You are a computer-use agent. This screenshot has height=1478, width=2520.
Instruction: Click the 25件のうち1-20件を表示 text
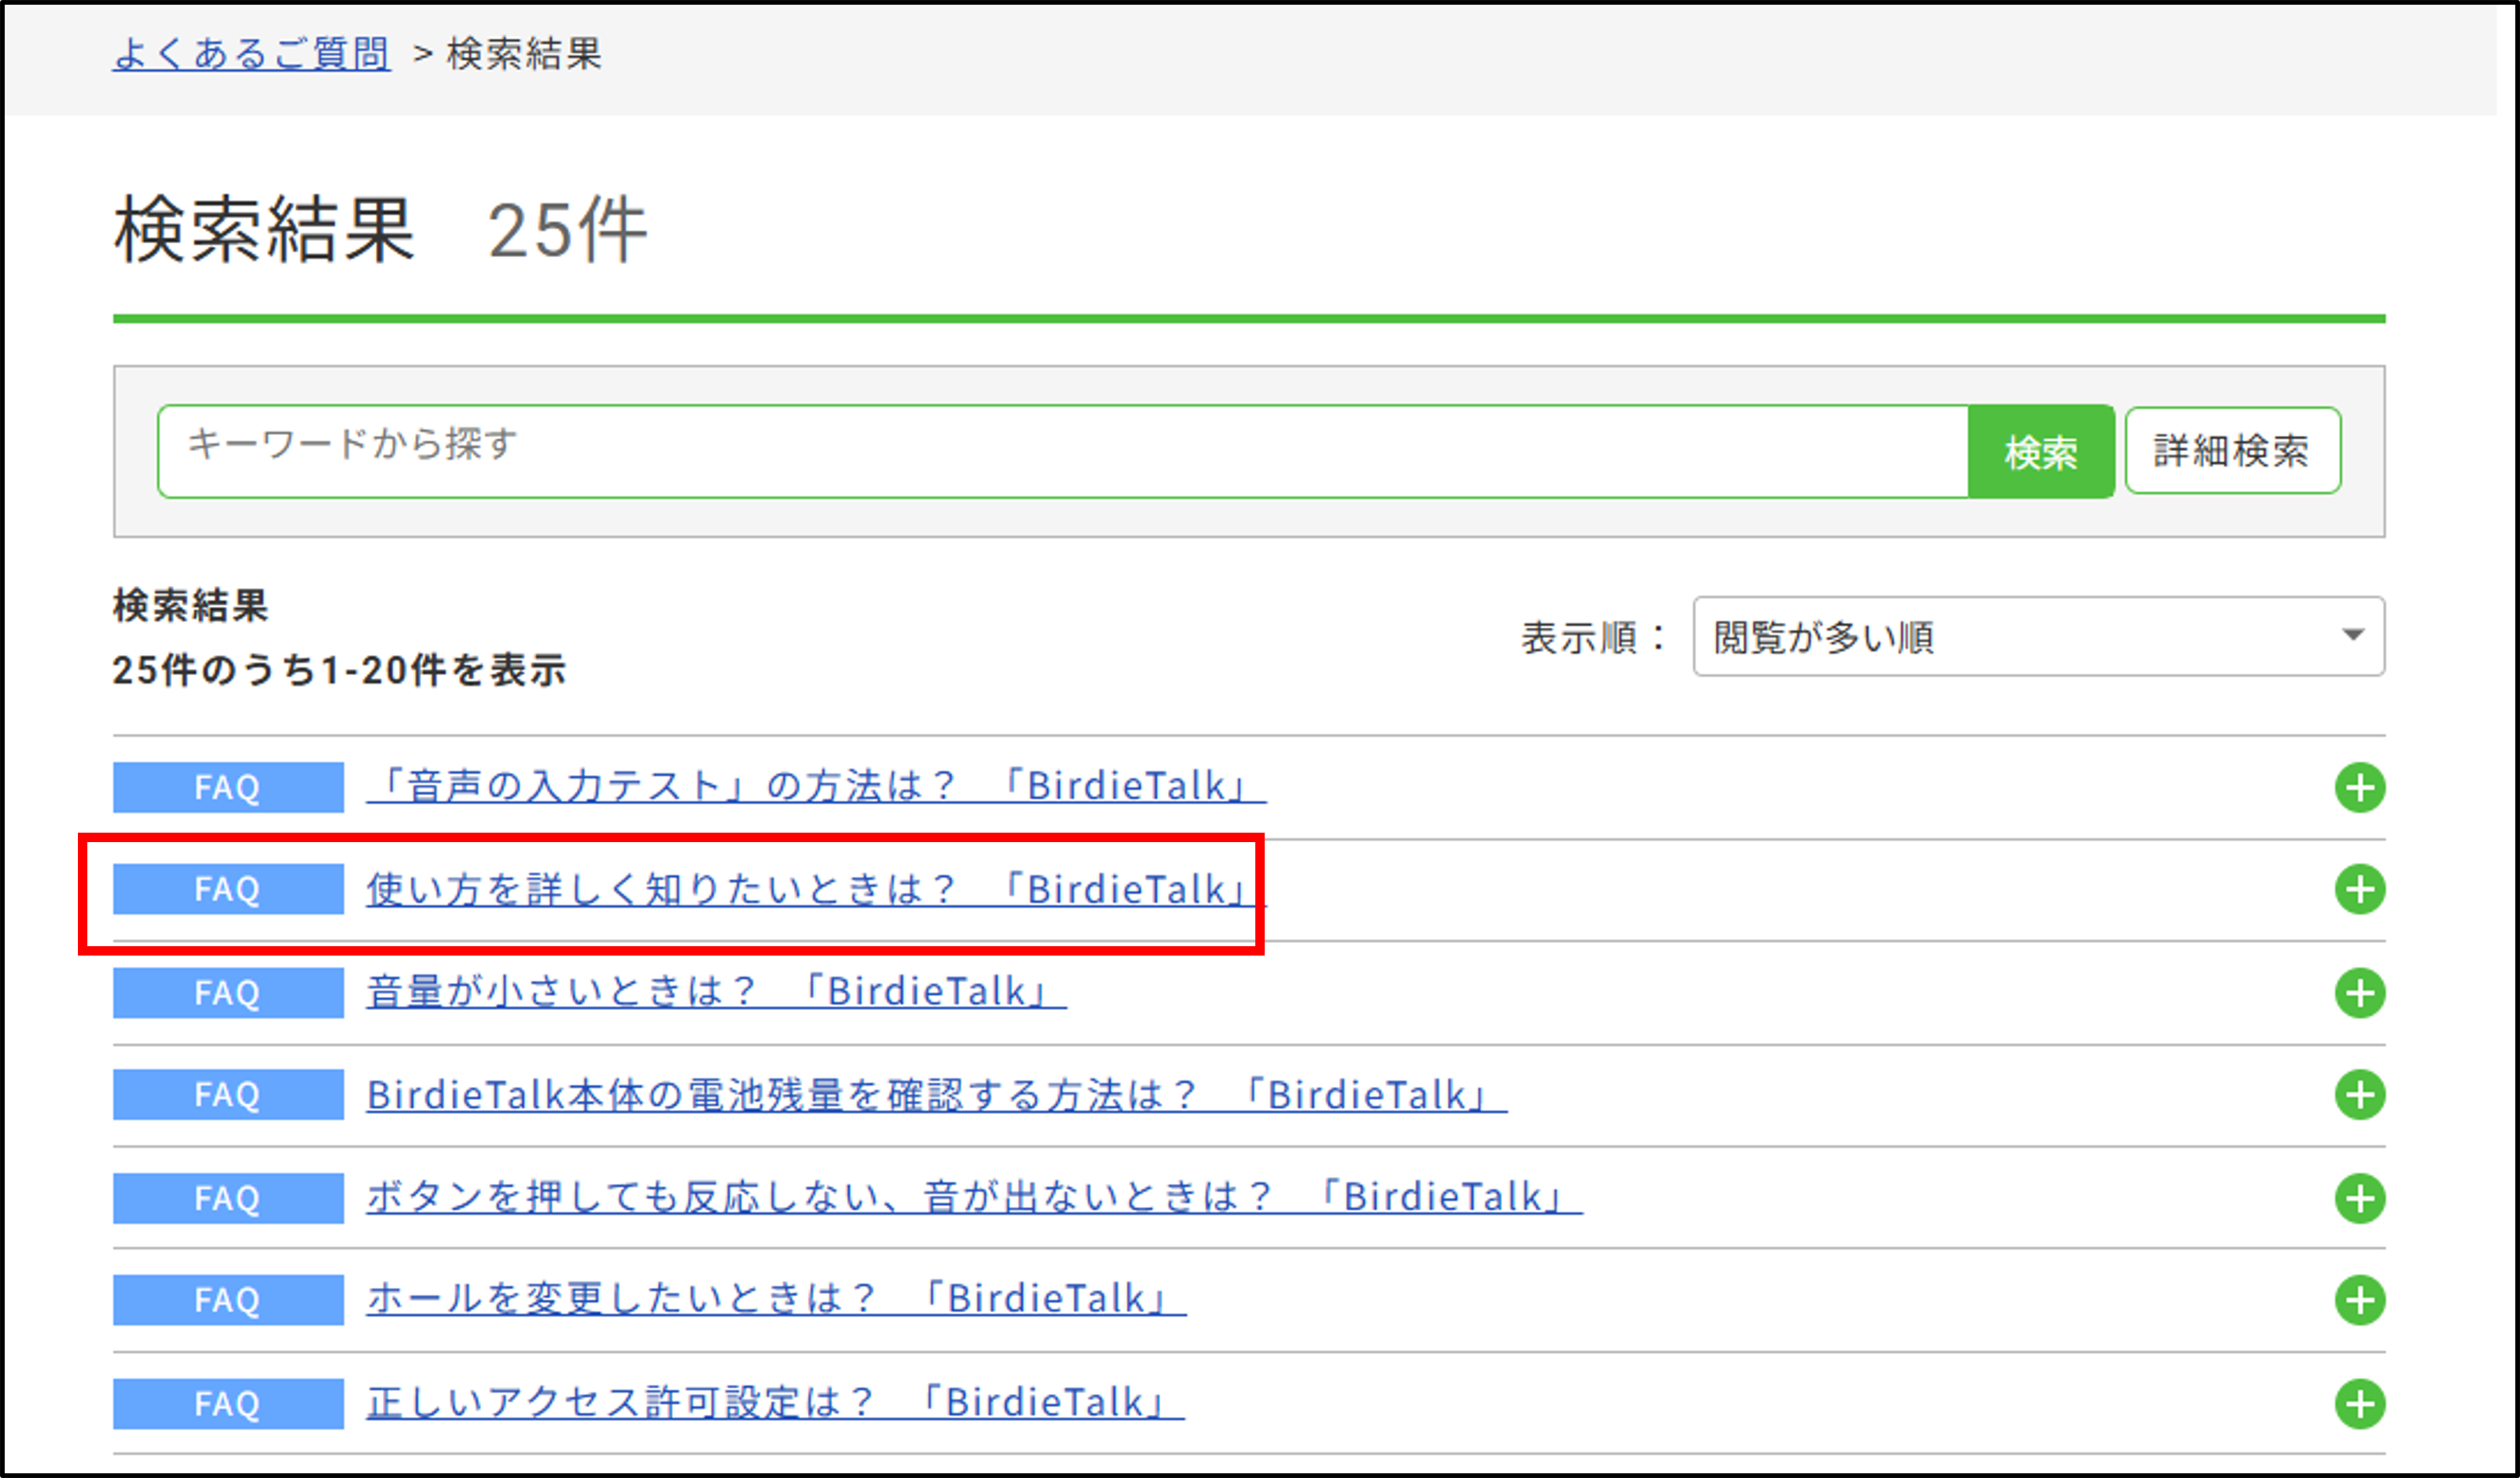point(340,670)
